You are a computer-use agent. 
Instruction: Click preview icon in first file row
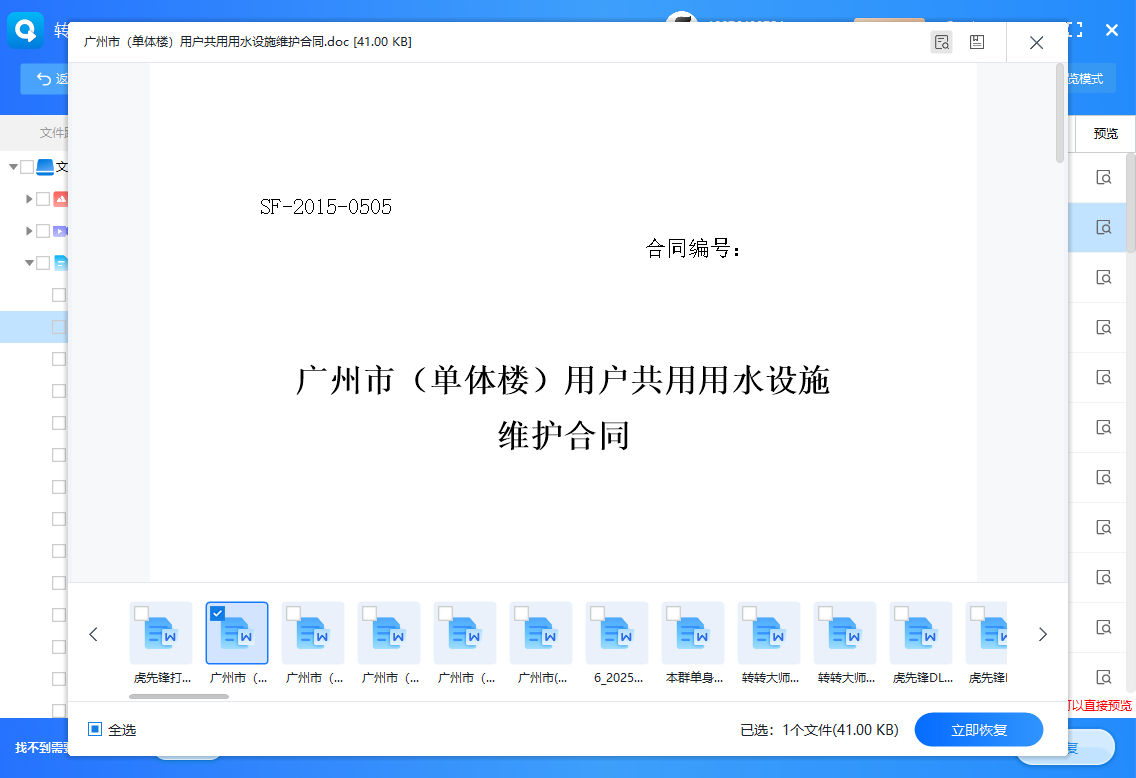(1104, 178)
